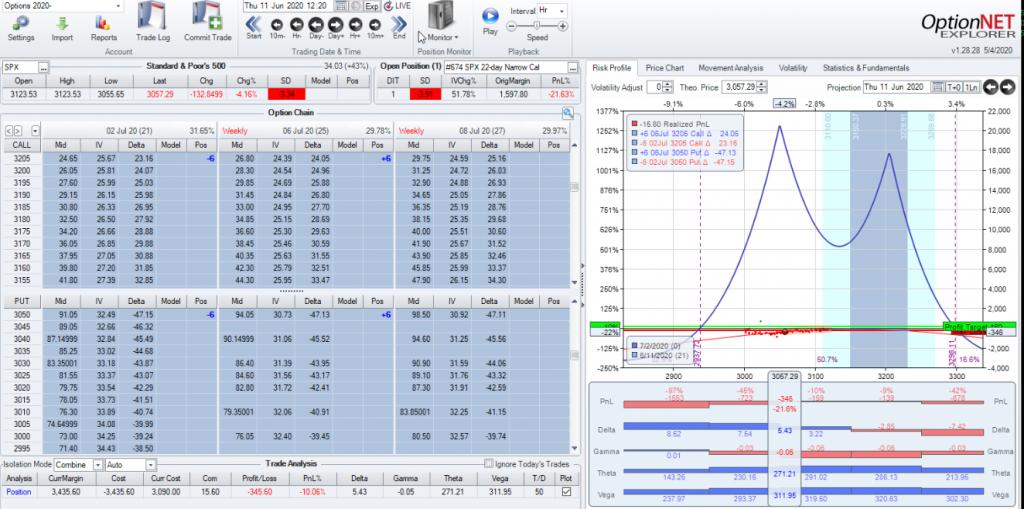Screen dimensions: 1024x509
Task: Switch to LIVE mode
Action: [397, 6]
